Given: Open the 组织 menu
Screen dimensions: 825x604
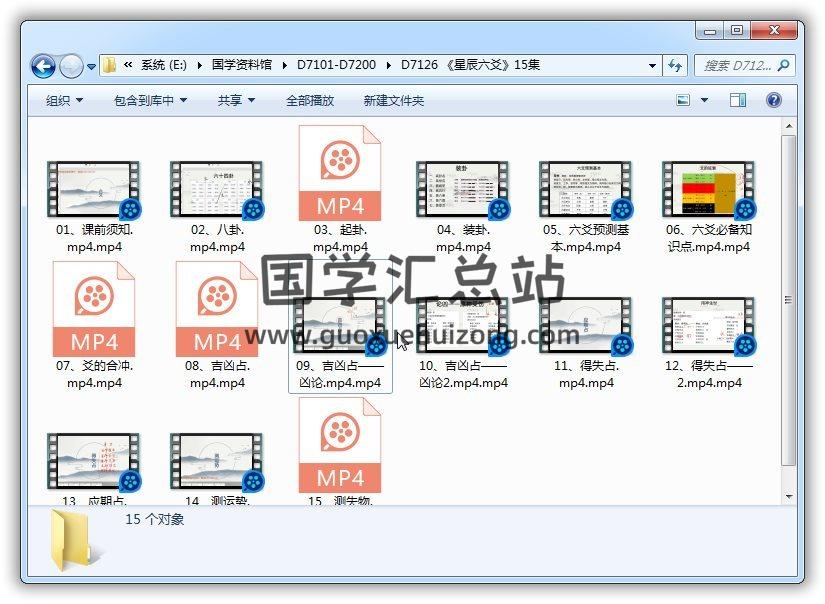Looking at the screenshot, I should tap(64, 100).
